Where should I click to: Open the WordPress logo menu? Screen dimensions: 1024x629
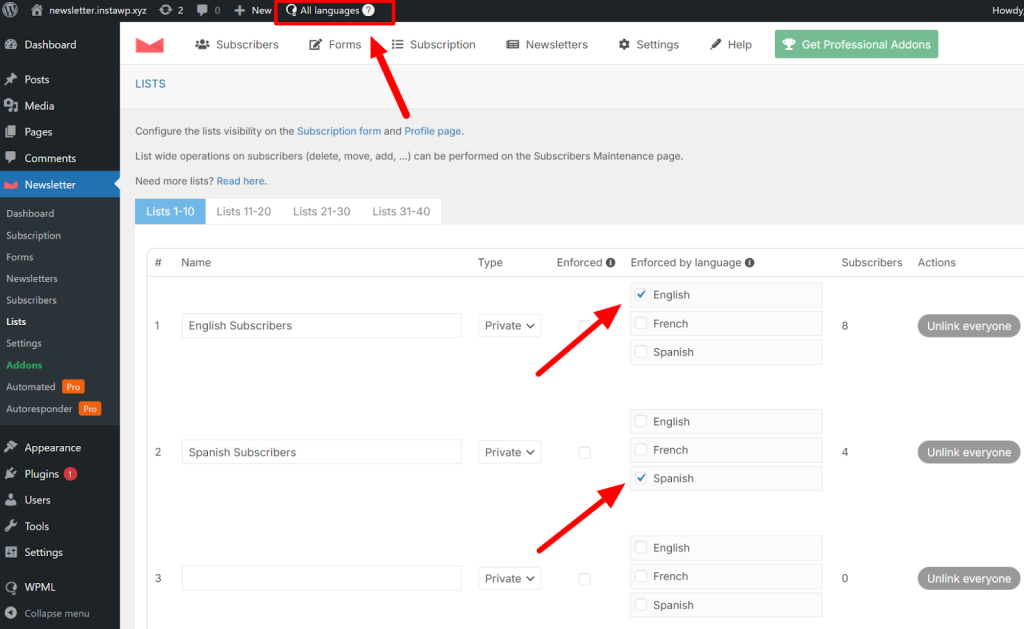coord(10,10)
